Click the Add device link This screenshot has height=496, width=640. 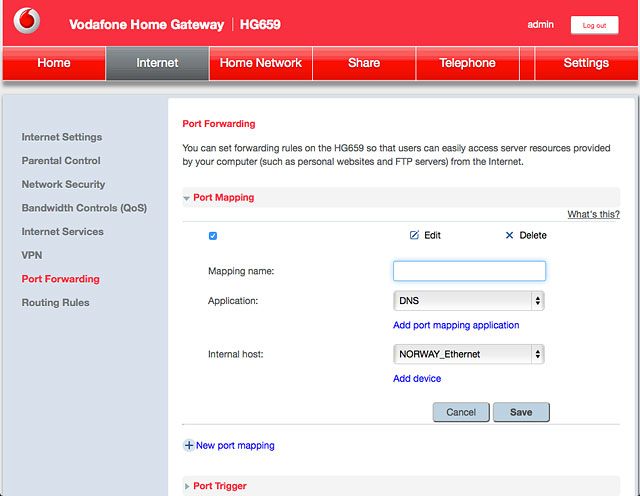pyautogui.click(x=417, y=379)
